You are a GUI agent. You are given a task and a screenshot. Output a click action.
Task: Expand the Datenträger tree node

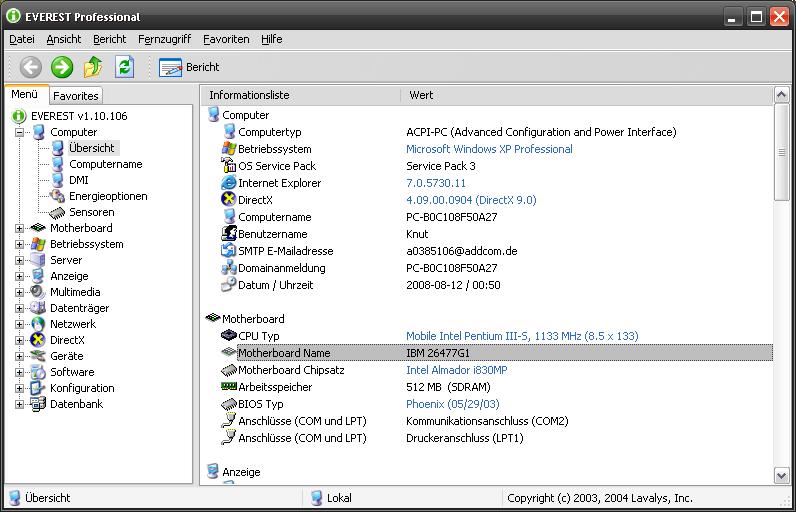(19, 309)
